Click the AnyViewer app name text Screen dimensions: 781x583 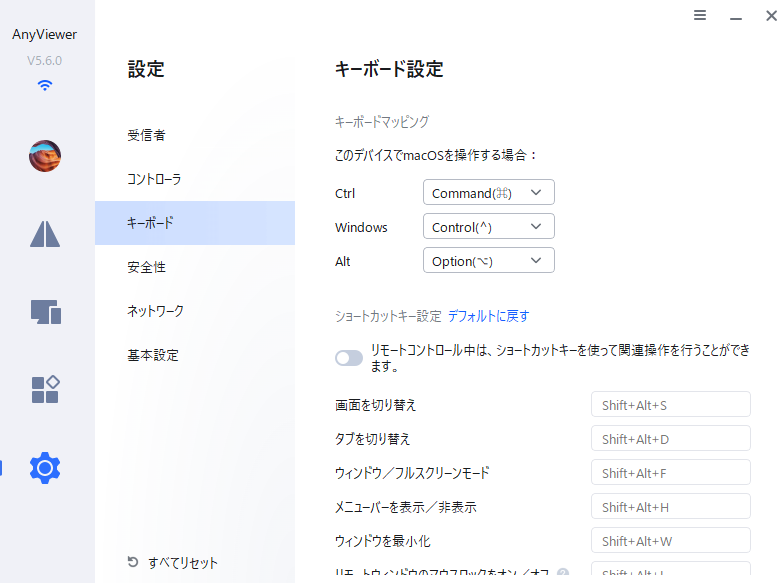tap(44, 34)
